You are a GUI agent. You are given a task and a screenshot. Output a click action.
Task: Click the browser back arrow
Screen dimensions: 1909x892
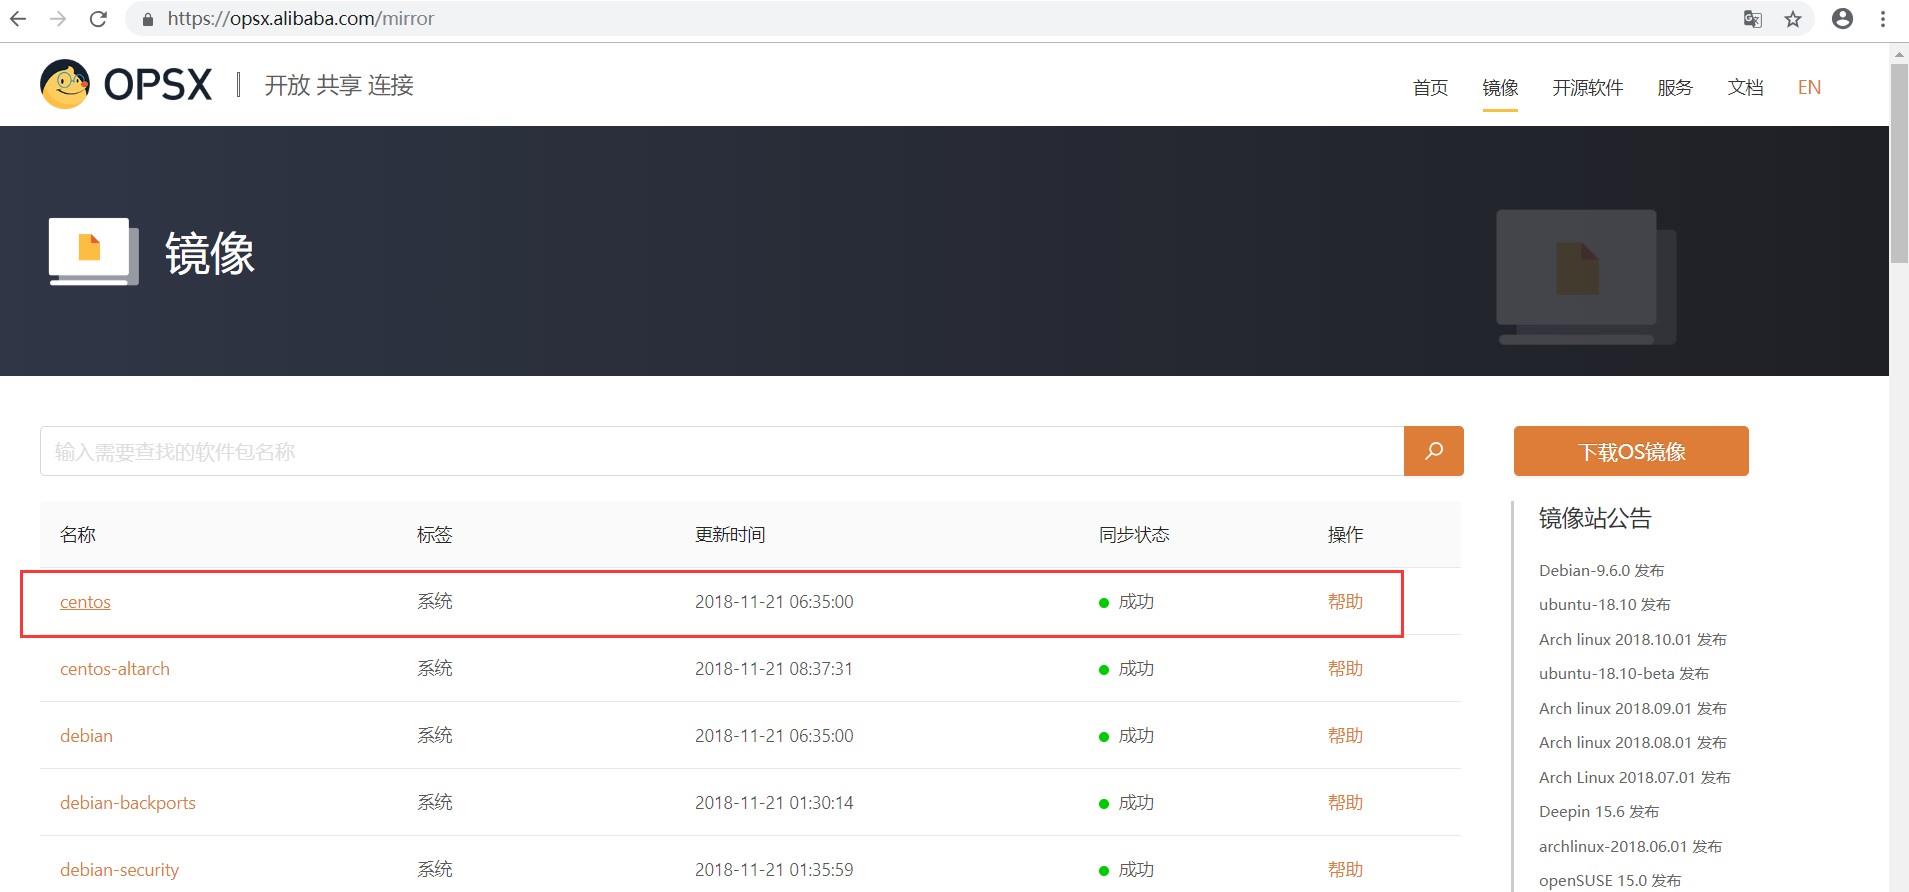pyautogui.click(x=18, y=19)
